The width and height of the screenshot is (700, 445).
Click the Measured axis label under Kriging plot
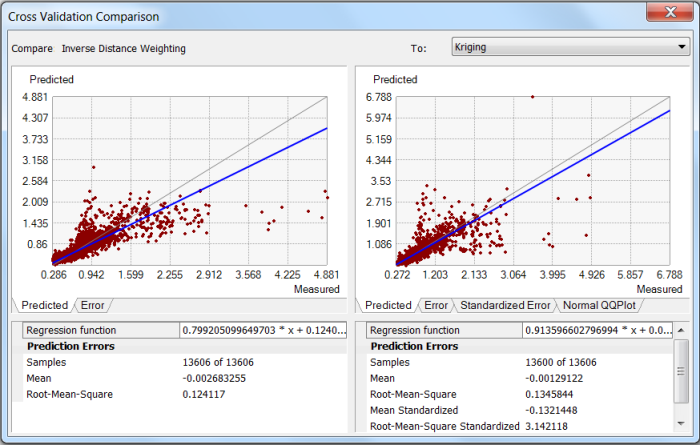(x=659, y=289)
